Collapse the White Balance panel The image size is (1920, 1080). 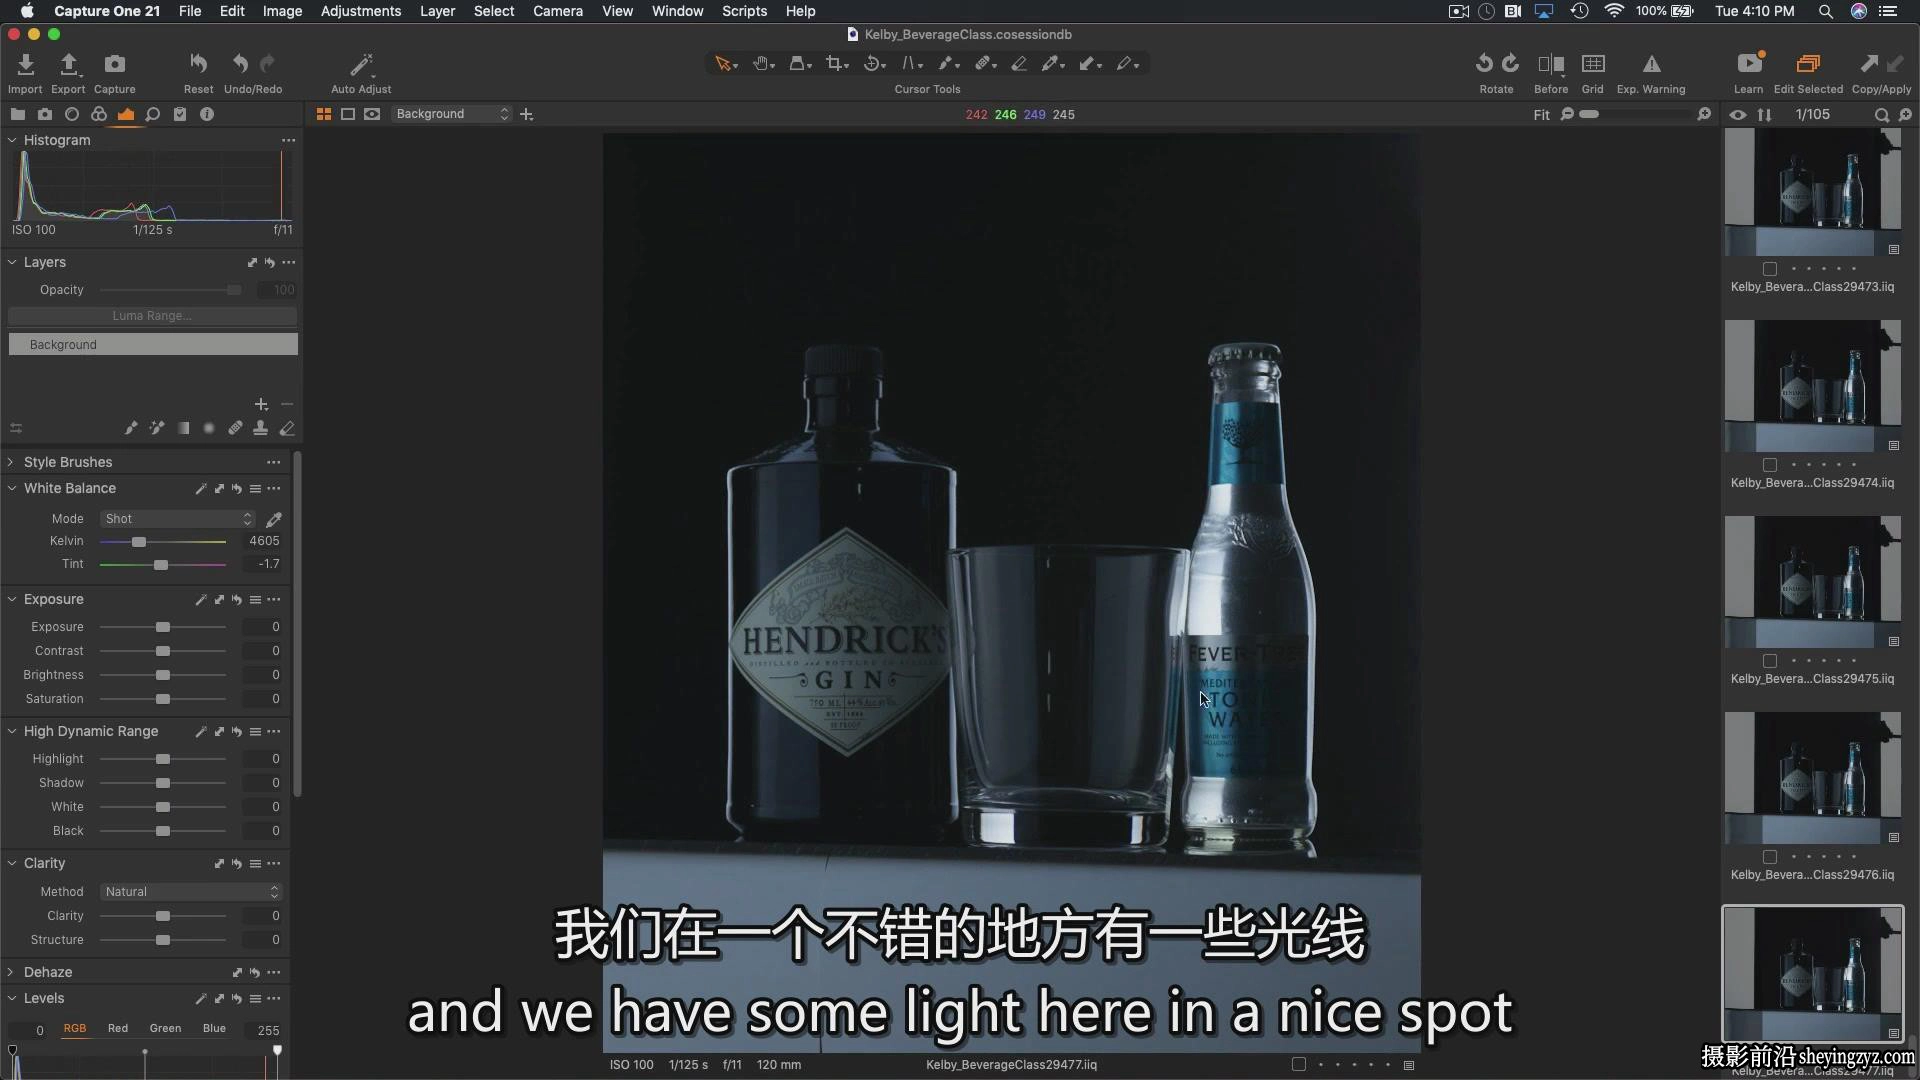12,488
